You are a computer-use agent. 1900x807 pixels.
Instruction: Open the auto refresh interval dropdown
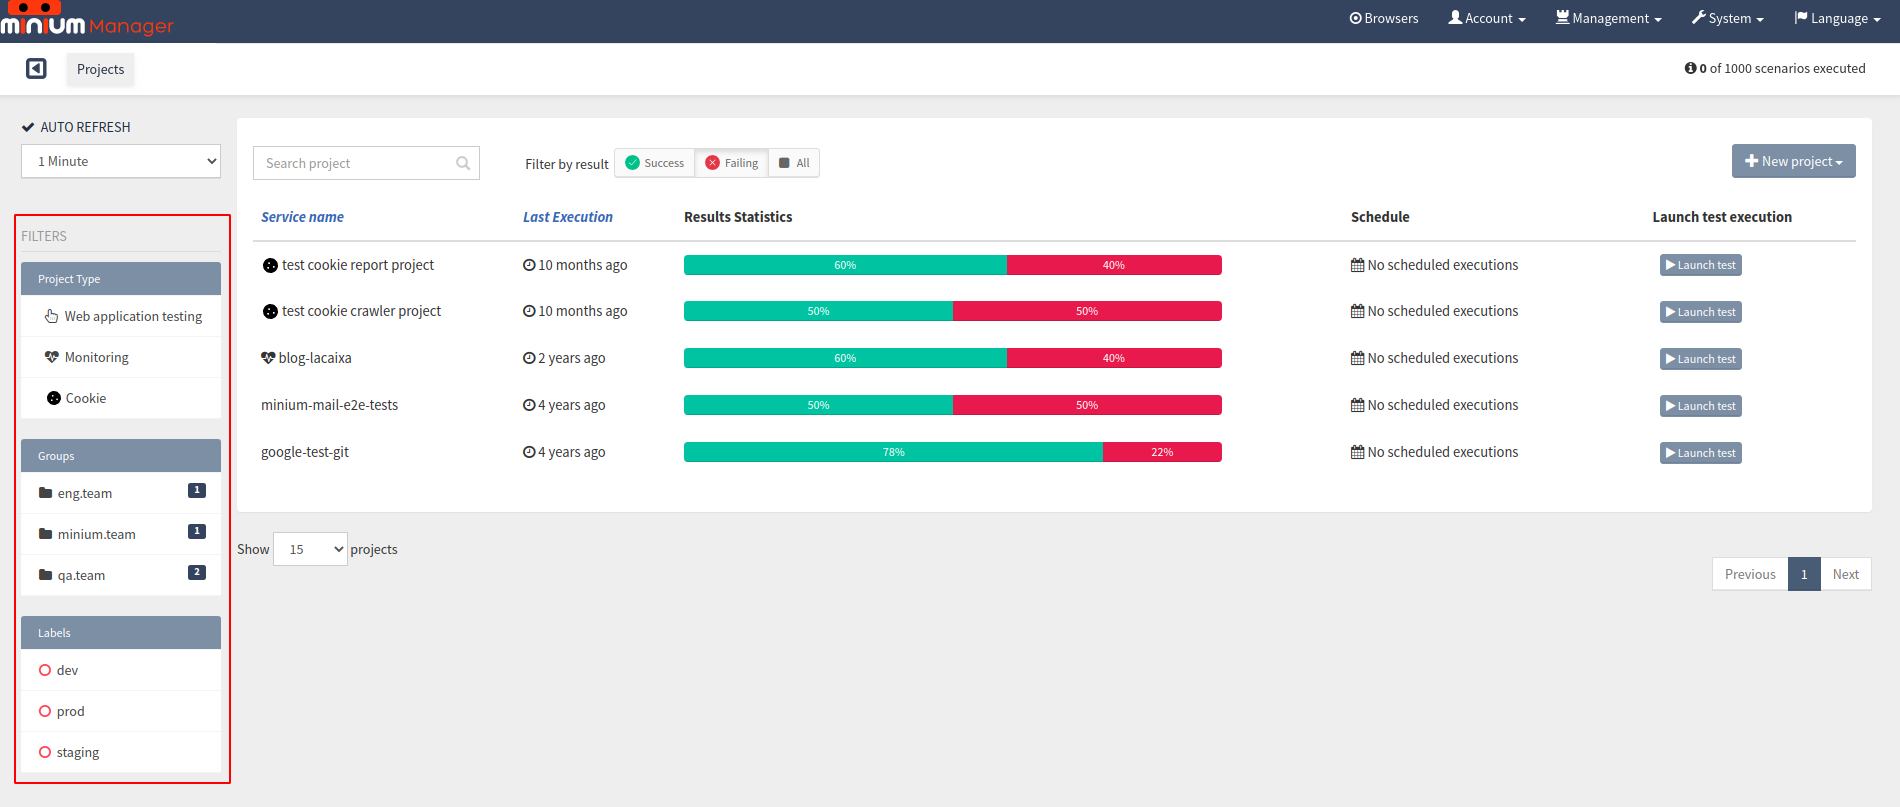tap(121, 161)
